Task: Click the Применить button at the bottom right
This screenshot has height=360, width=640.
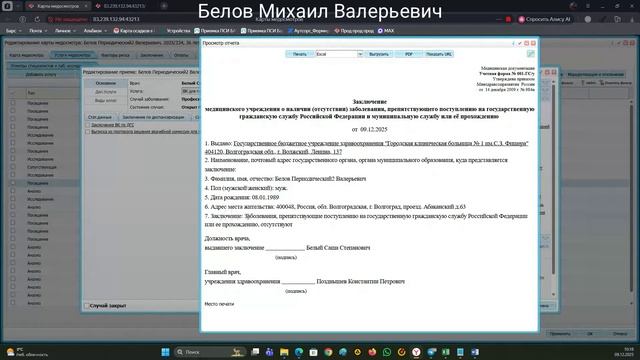Action: click(x=560, y=333)
